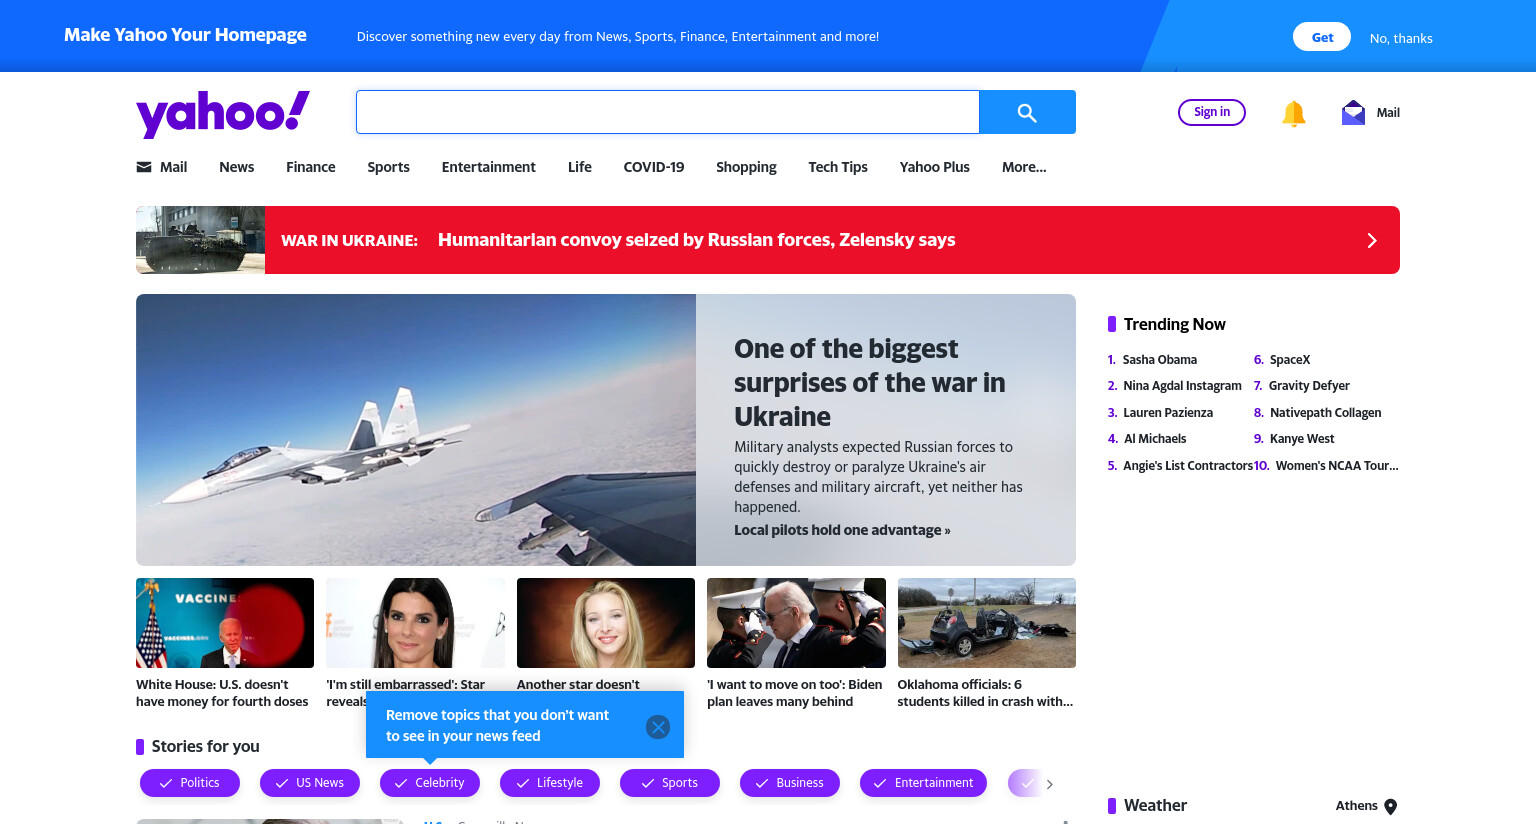Open White House vaccine story thumbnail
This screenshot has width=1536, height=824.
click(x=225, y=623)
